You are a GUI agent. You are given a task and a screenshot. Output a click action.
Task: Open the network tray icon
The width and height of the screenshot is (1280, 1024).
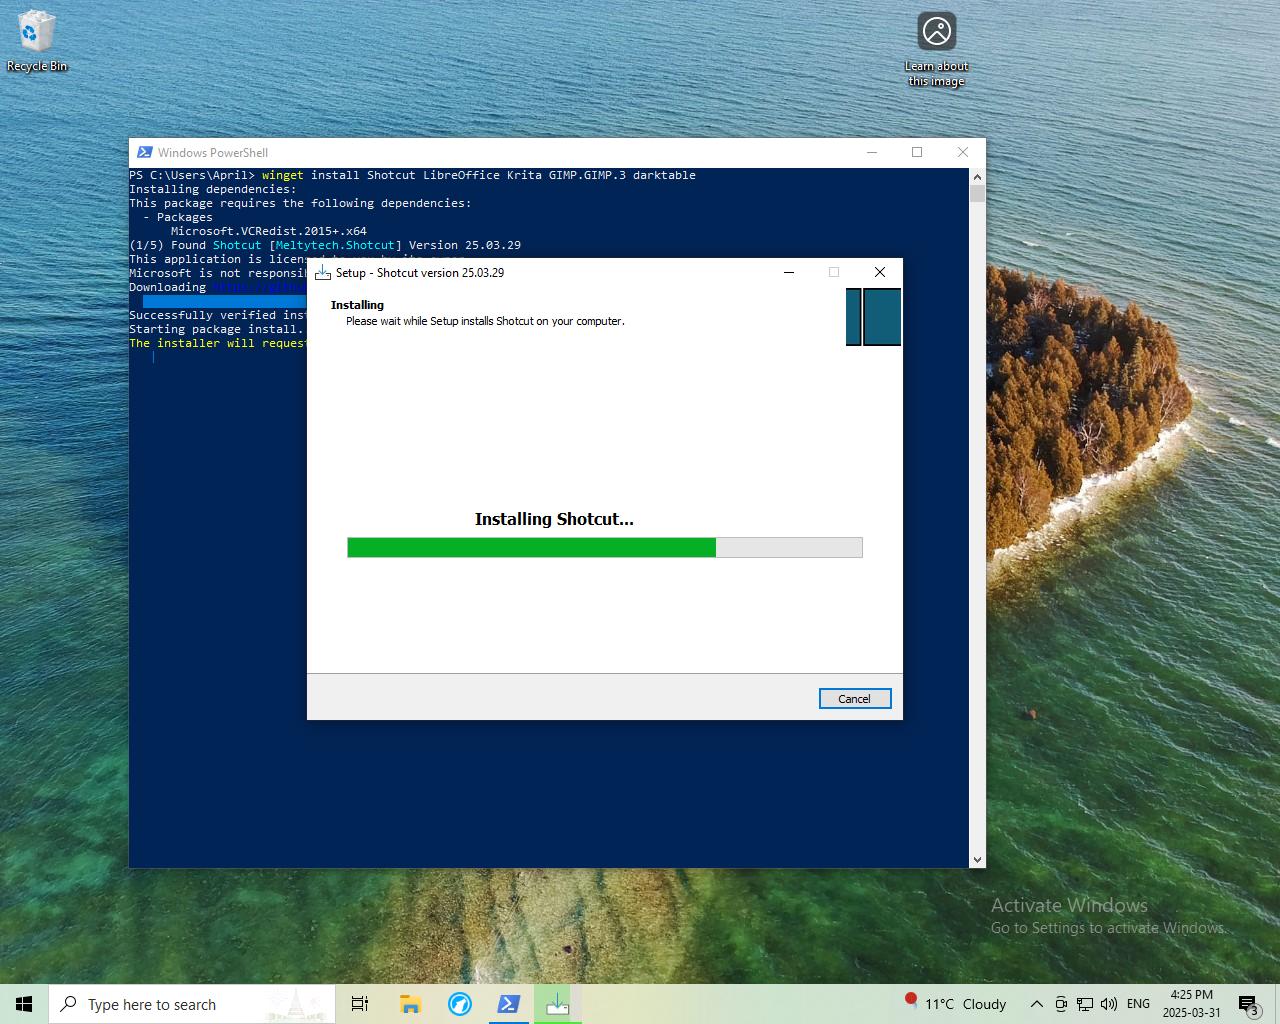tap(1085, 1004)
